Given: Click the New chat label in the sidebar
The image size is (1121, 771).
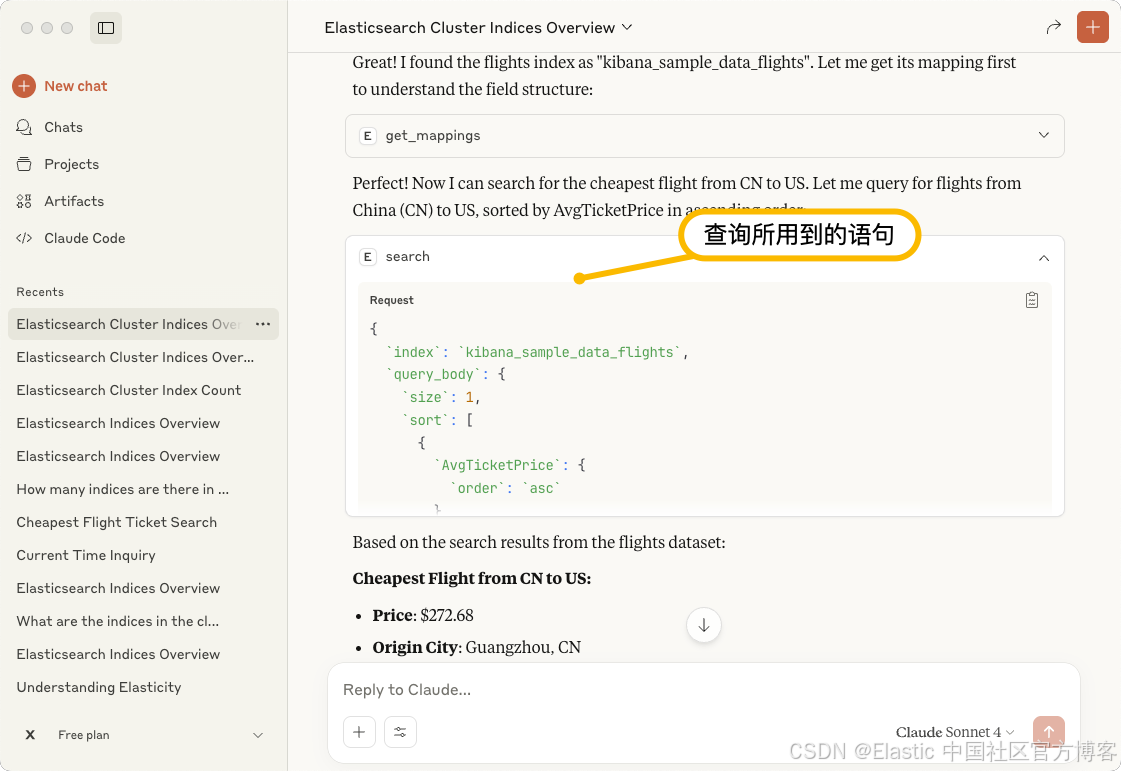Looking at the screenshot, I should tap(76, 86).
